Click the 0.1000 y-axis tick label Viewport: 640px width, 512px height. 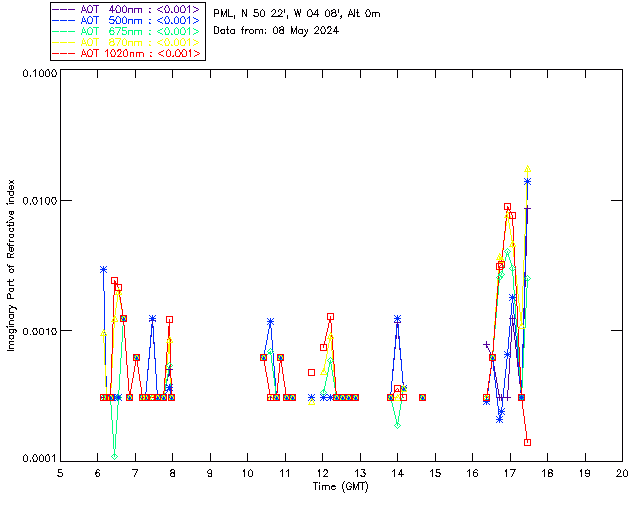click(39, 73)
